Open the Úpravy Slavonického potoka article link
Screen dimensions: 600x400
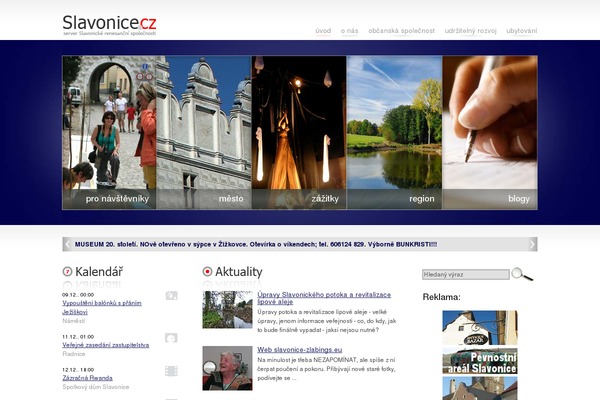tap(324, 298)
